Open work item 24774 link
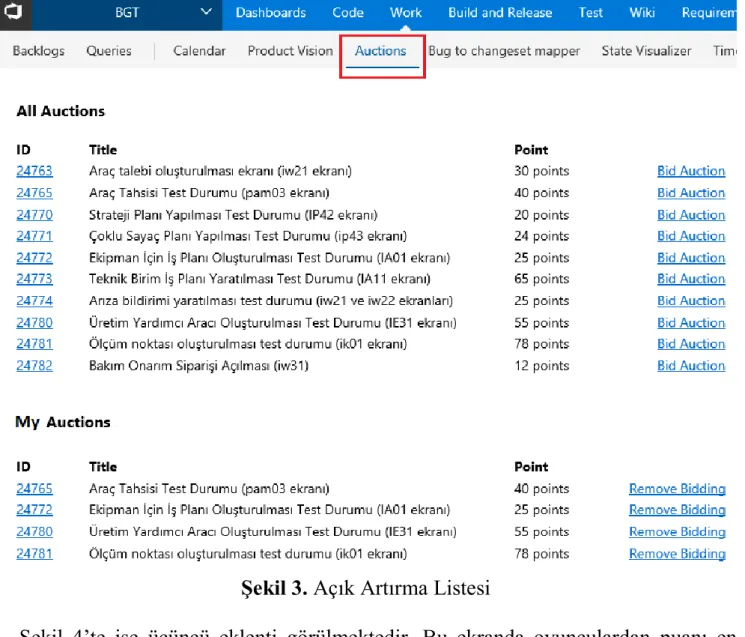The image size is (745, 637). point(34,301)
